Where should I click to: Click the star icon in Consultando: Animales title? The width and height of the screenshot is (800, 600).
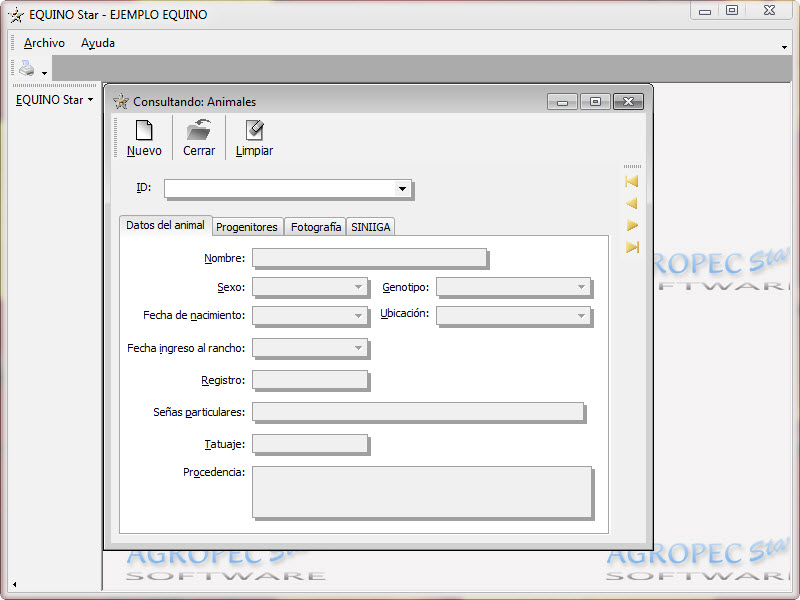pyautogui.click(x=121, y=101)
